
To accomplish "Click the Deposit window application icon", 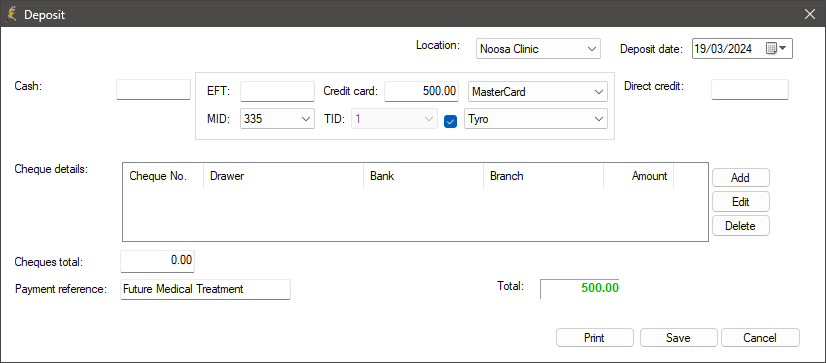I will [12, 14].
